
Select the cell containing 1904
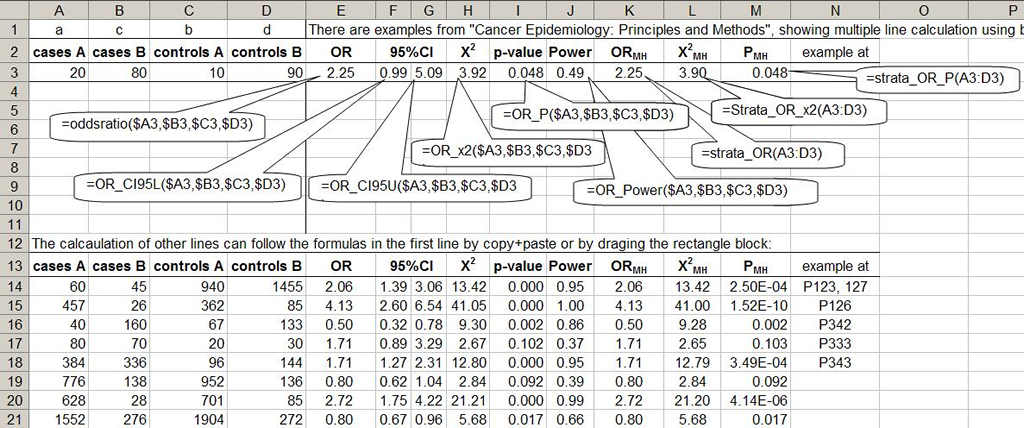point(189,420)
